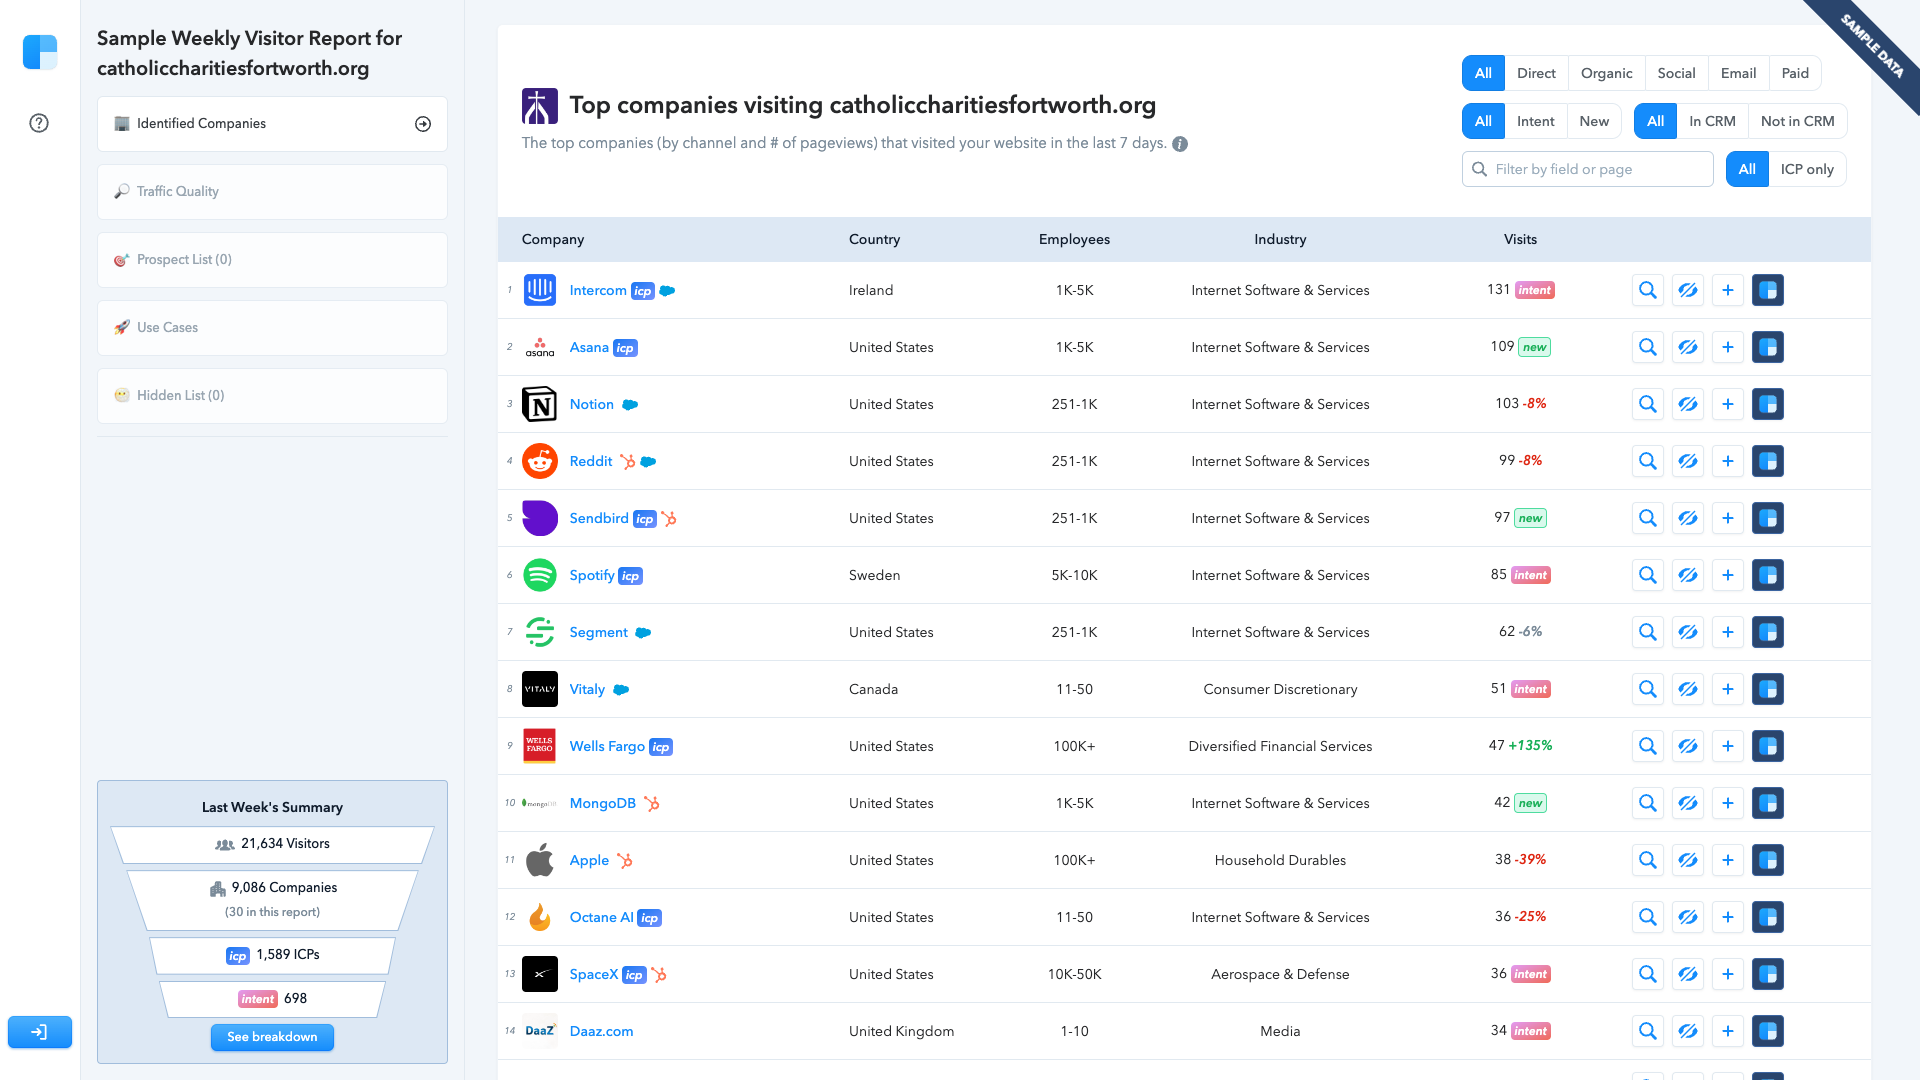Hide Spotify using its eye-slash icon
1920x1080 pixels.
click(x=1688, y=575)
